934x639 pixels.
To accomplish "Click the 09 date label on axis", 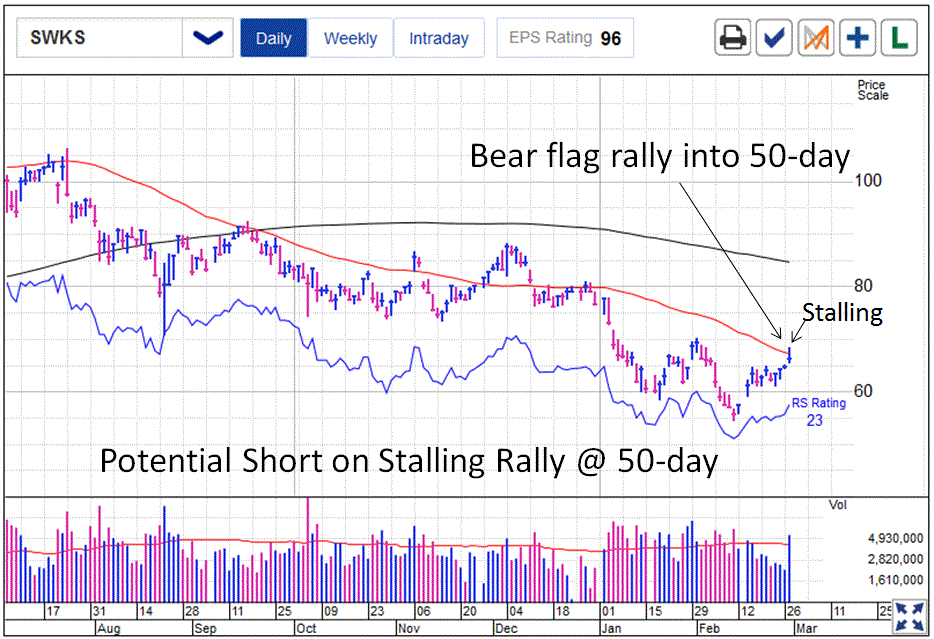I will click(331, 611).
